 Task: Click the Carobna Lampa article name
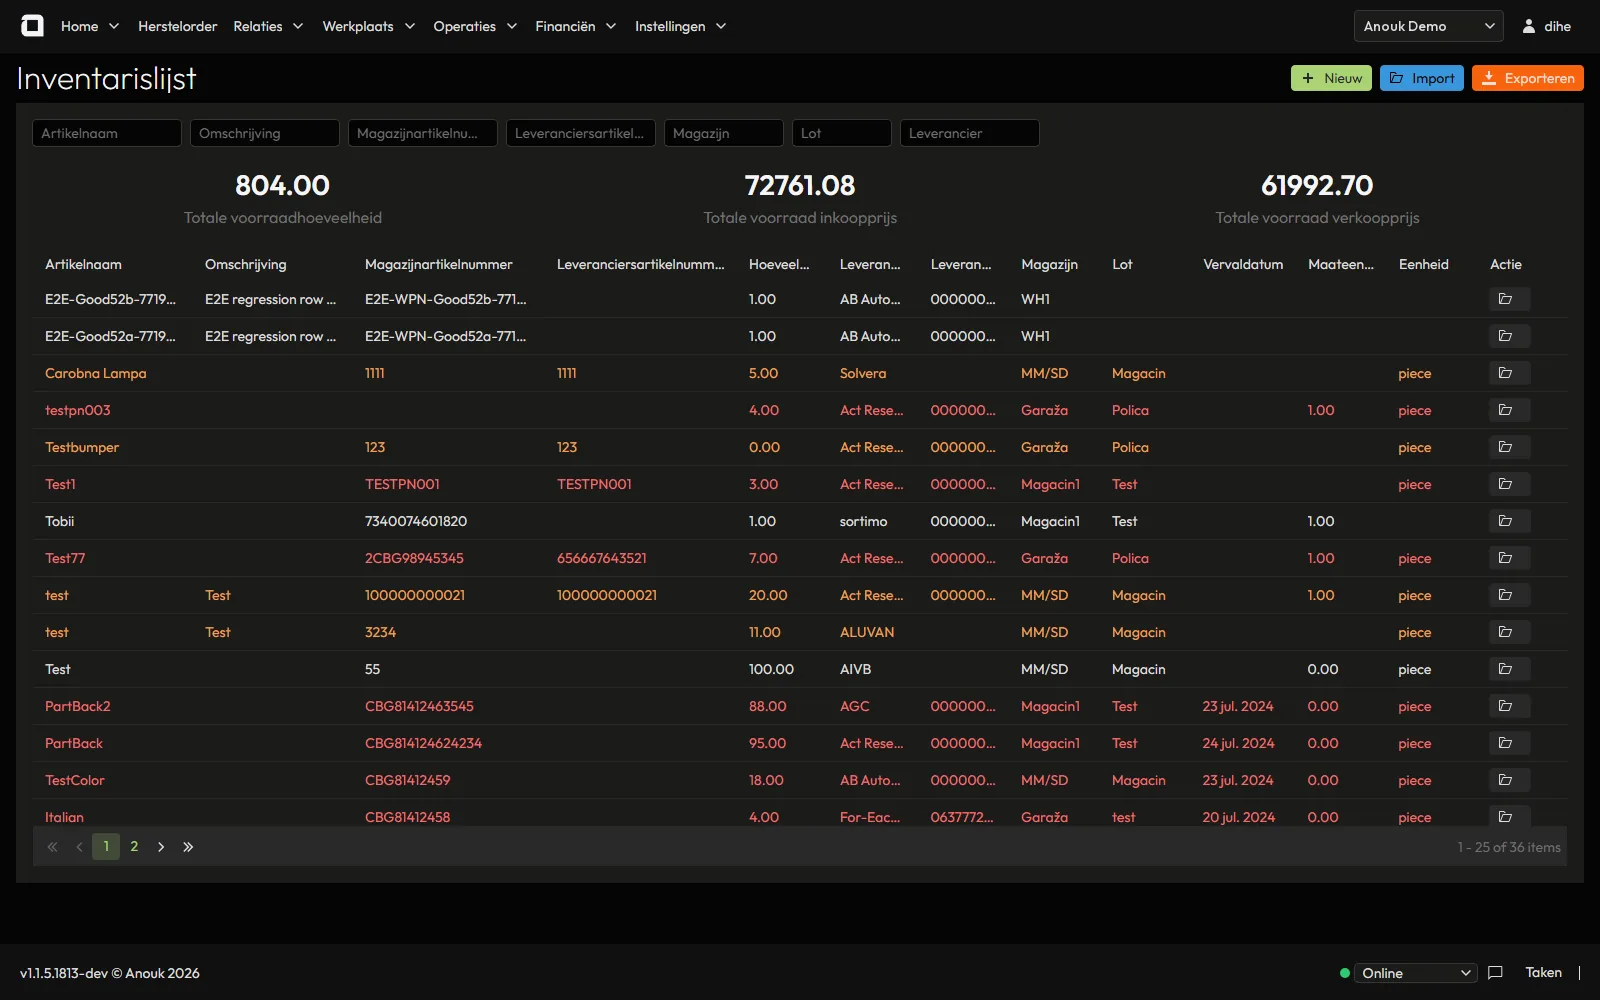(x=96, y=373)
